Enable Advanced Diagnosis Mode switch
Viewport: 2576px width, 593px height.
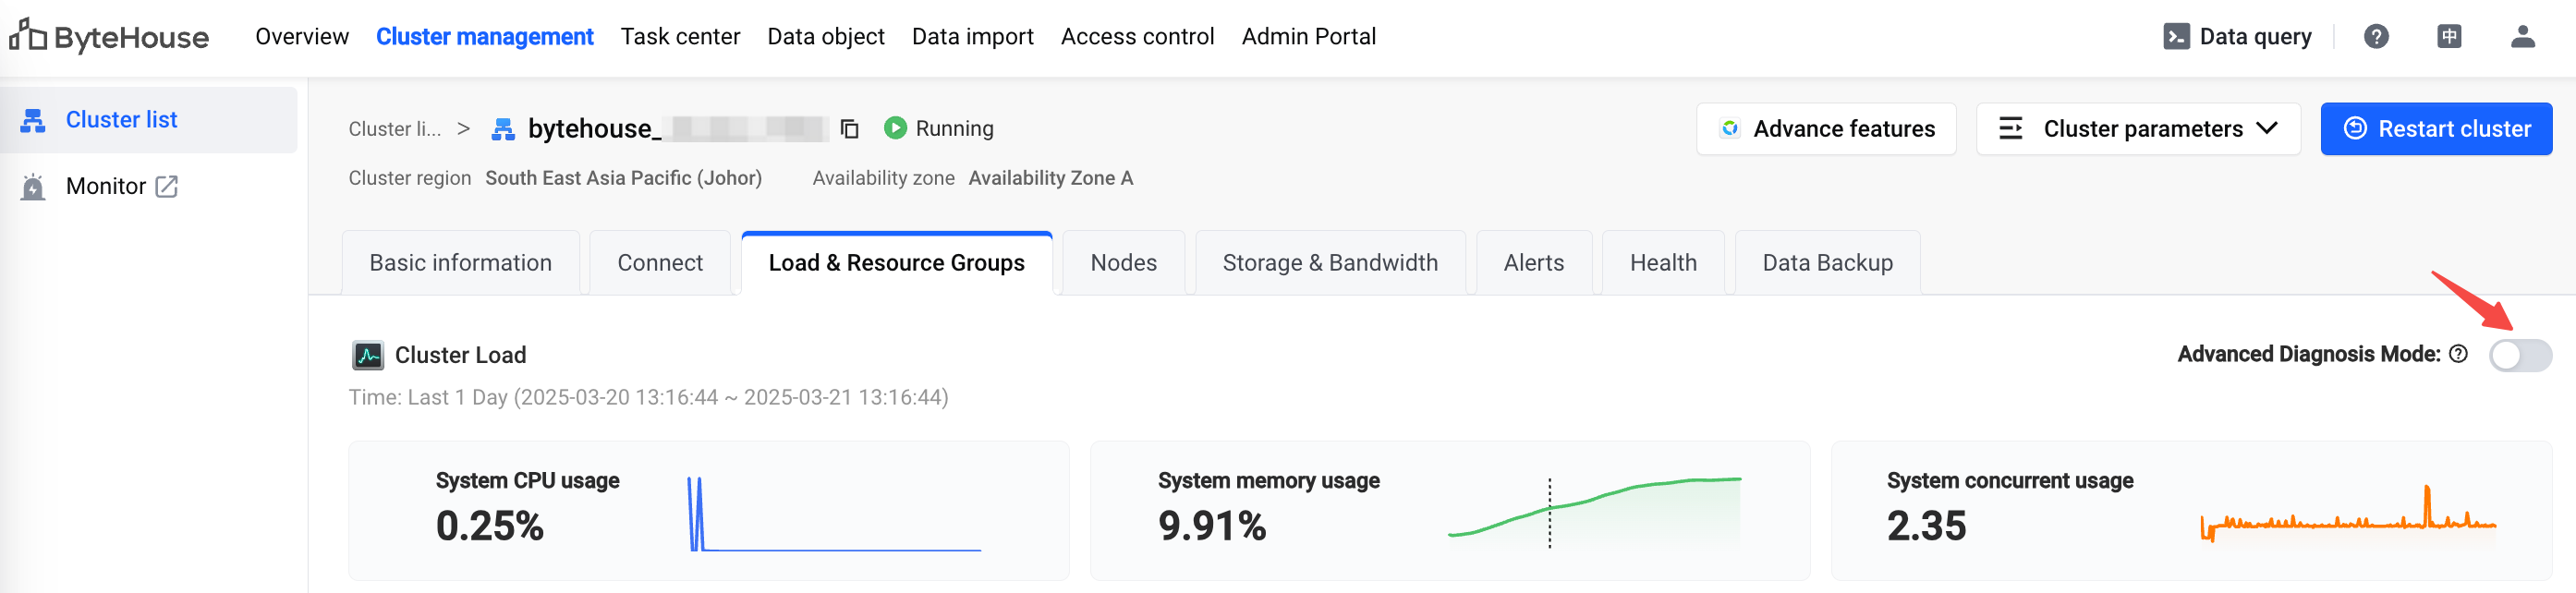pos(2520,355)
